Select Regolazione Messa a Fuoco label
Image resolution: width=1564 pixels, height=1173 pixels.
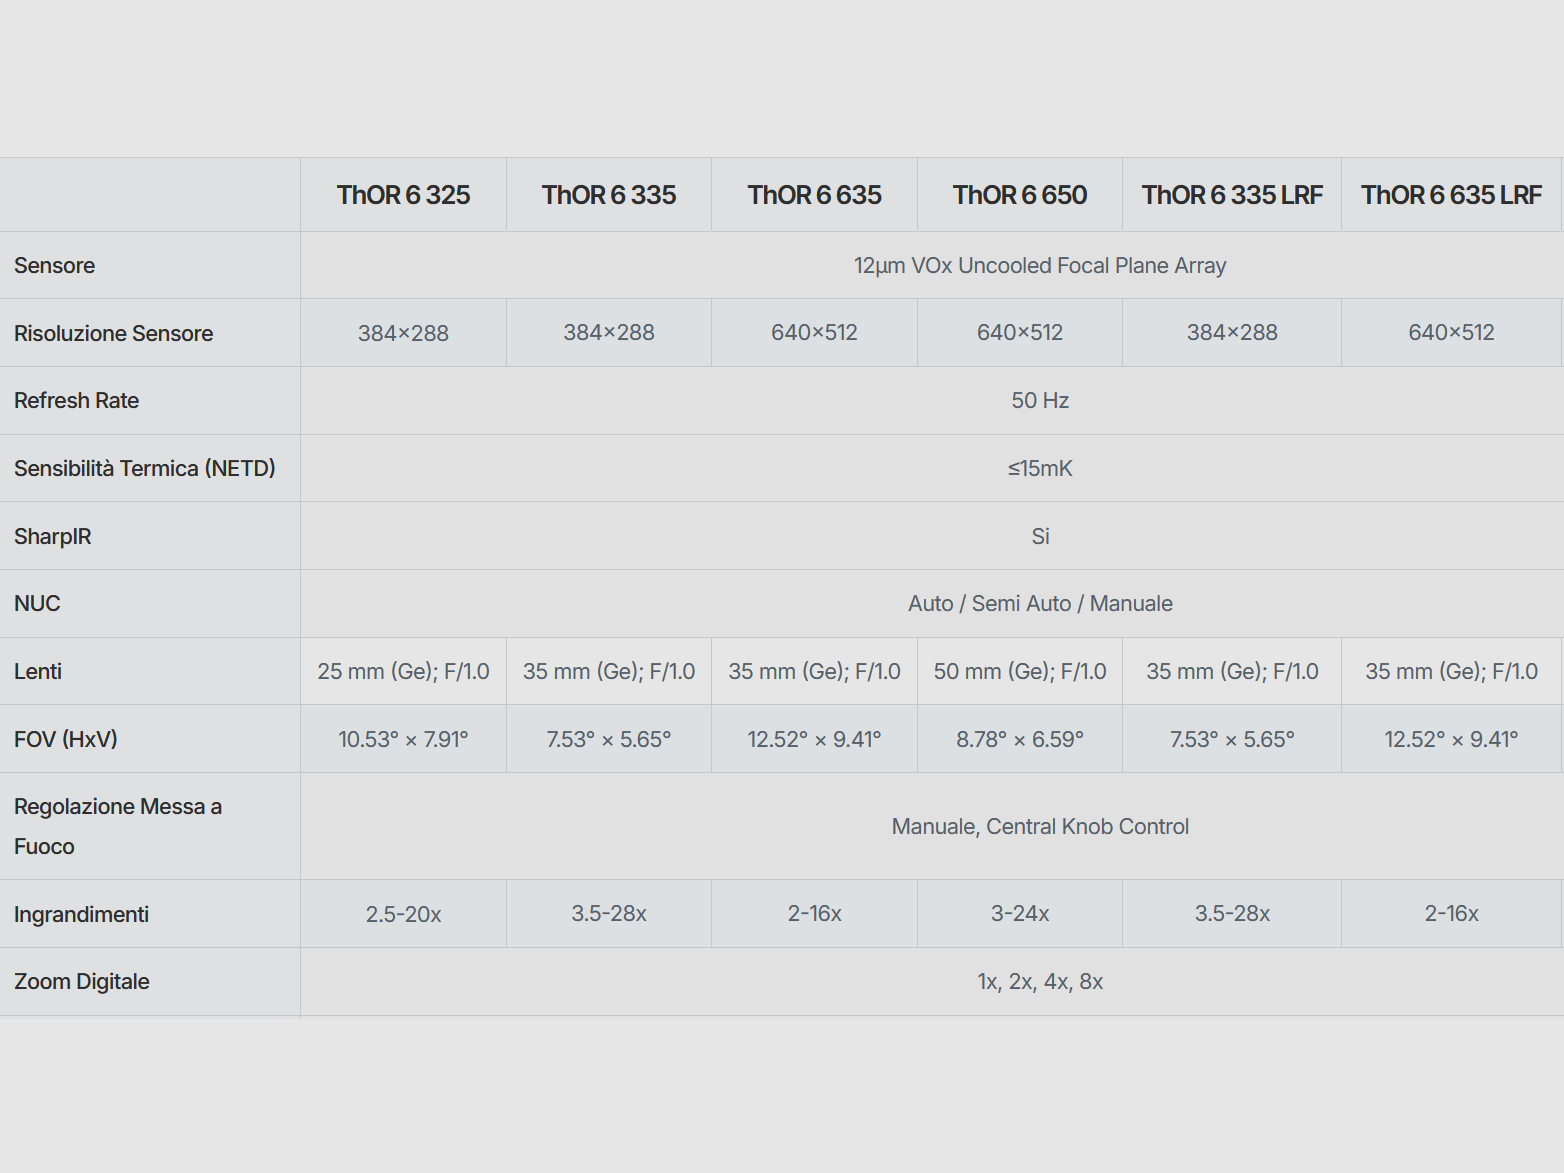pos(118,827)
